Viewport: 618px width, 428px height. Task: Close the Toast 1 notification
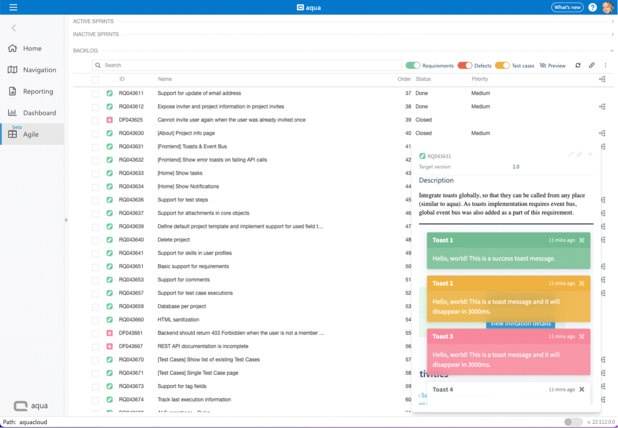(x=582, y=240)
